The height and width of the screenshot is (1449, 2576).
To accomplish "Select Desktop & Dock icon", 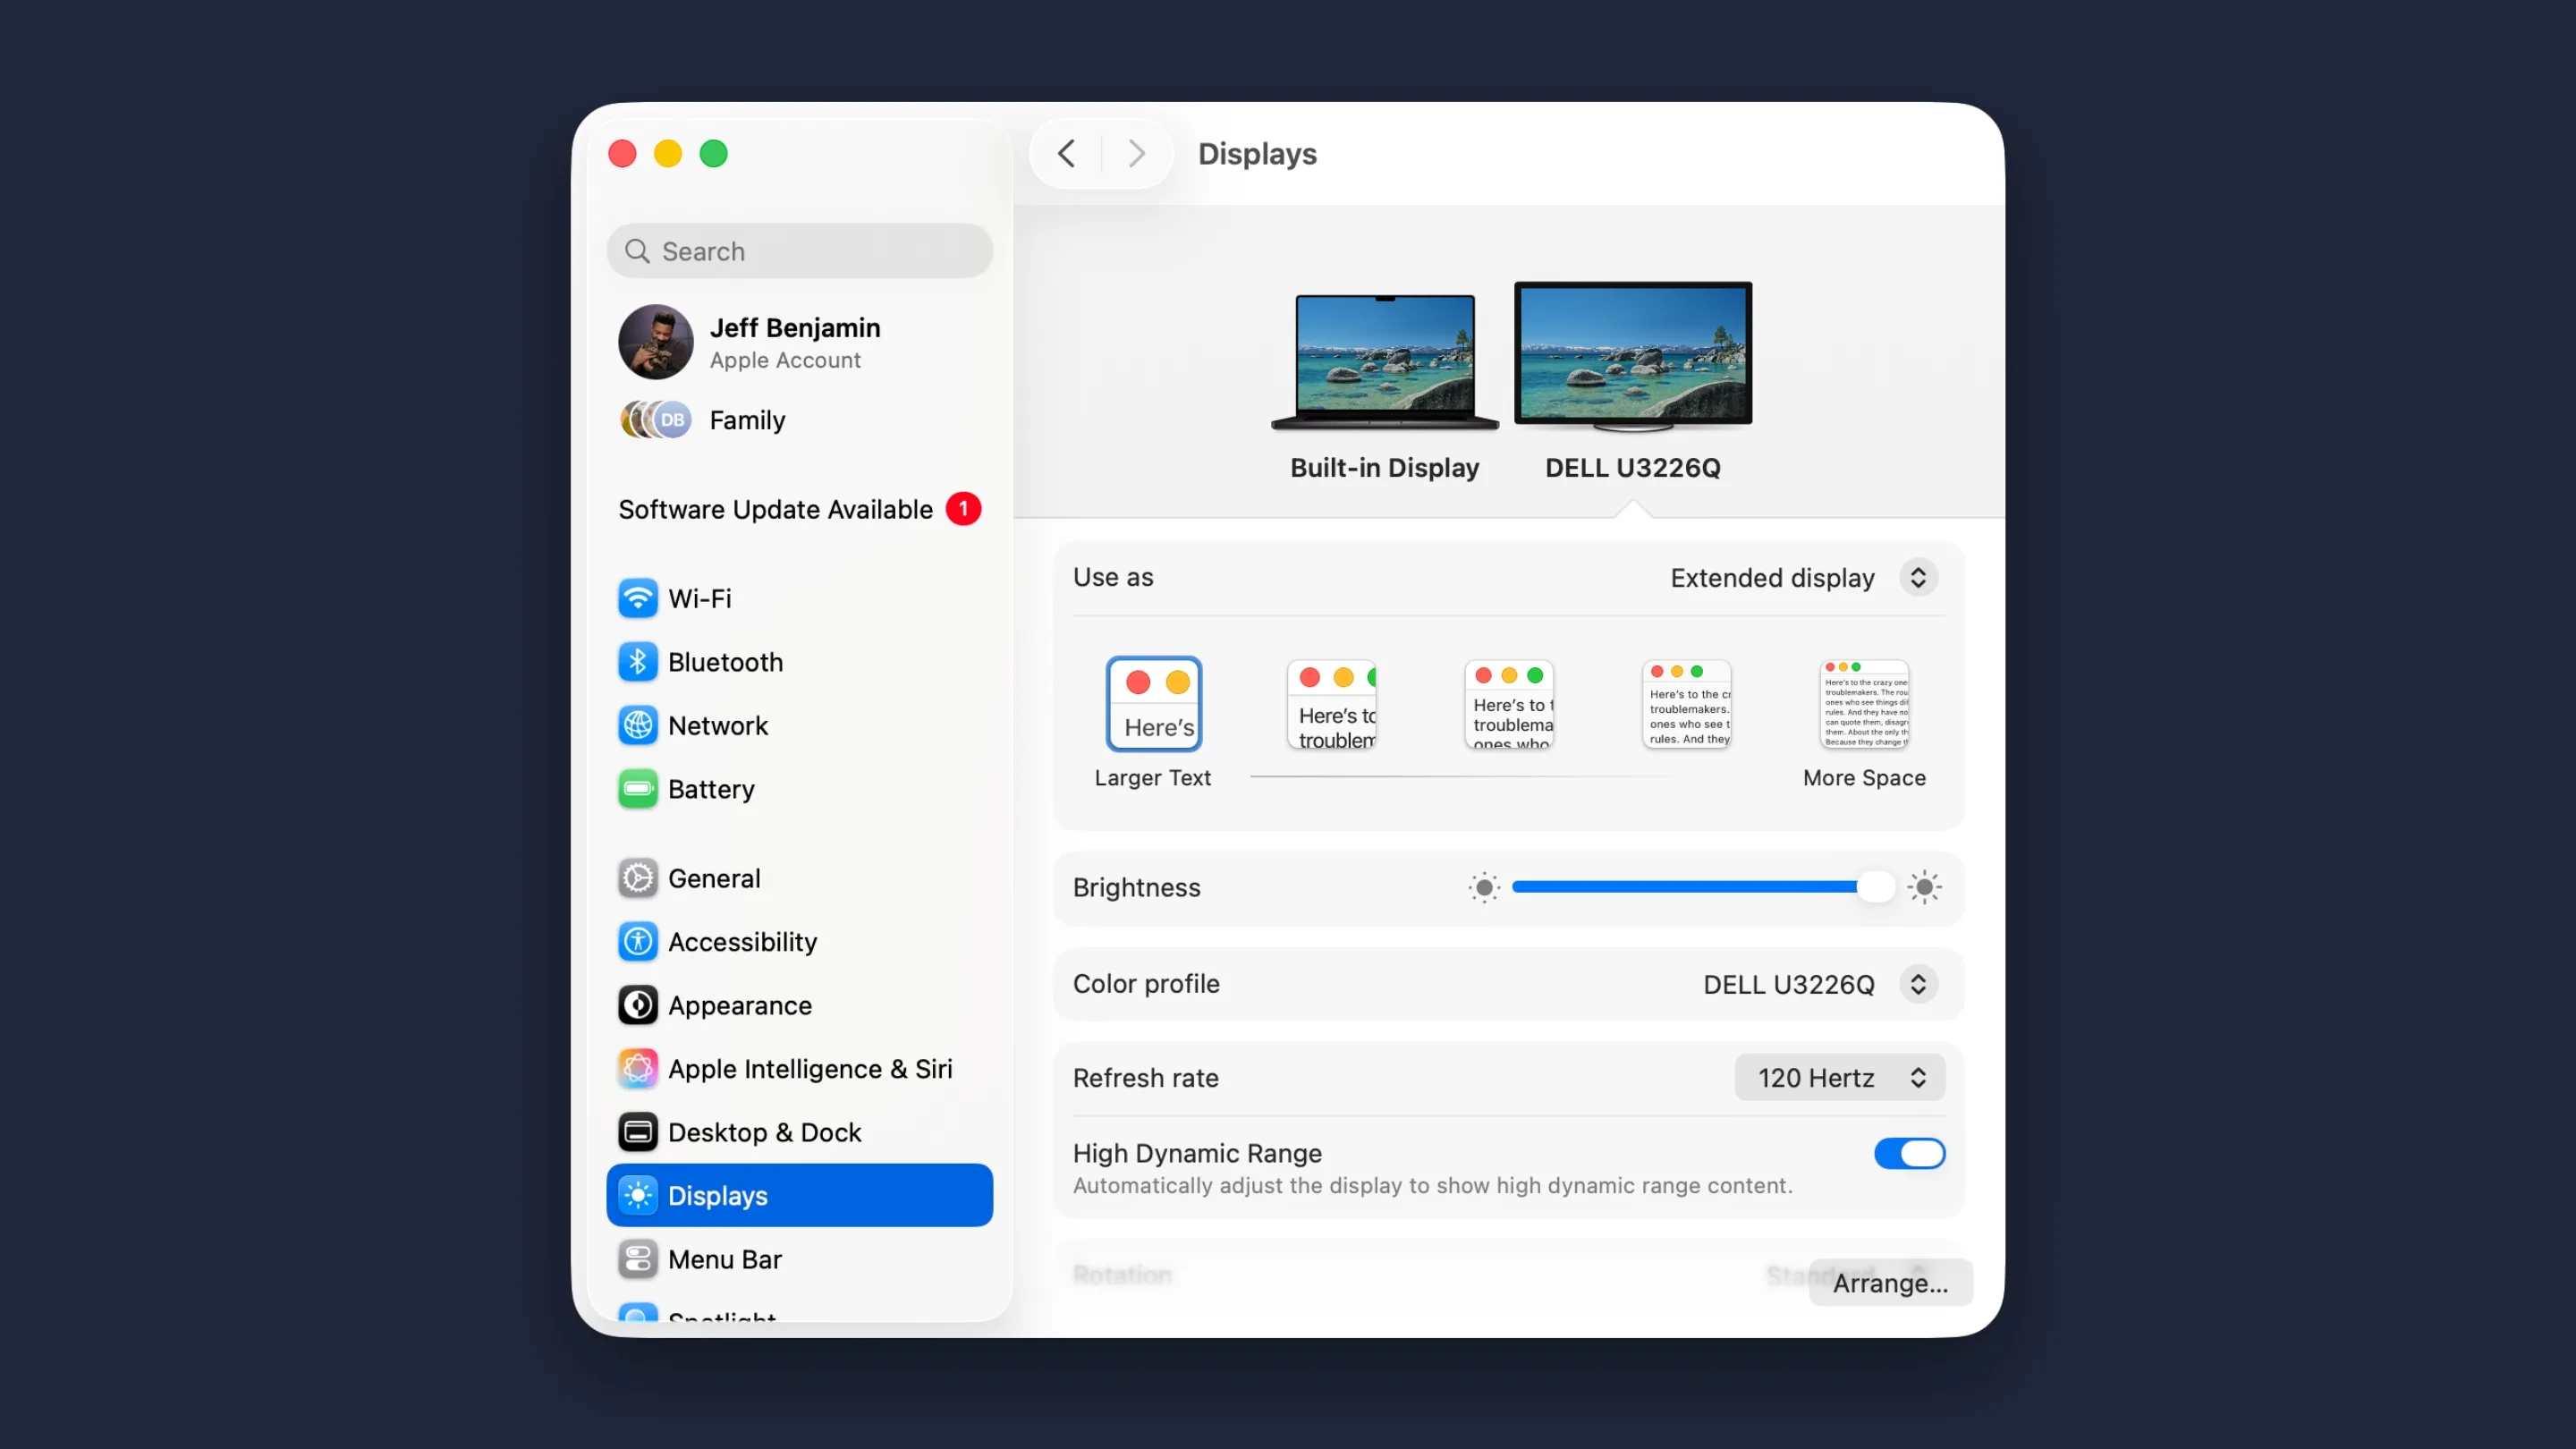I will [x=638, y=1132].
